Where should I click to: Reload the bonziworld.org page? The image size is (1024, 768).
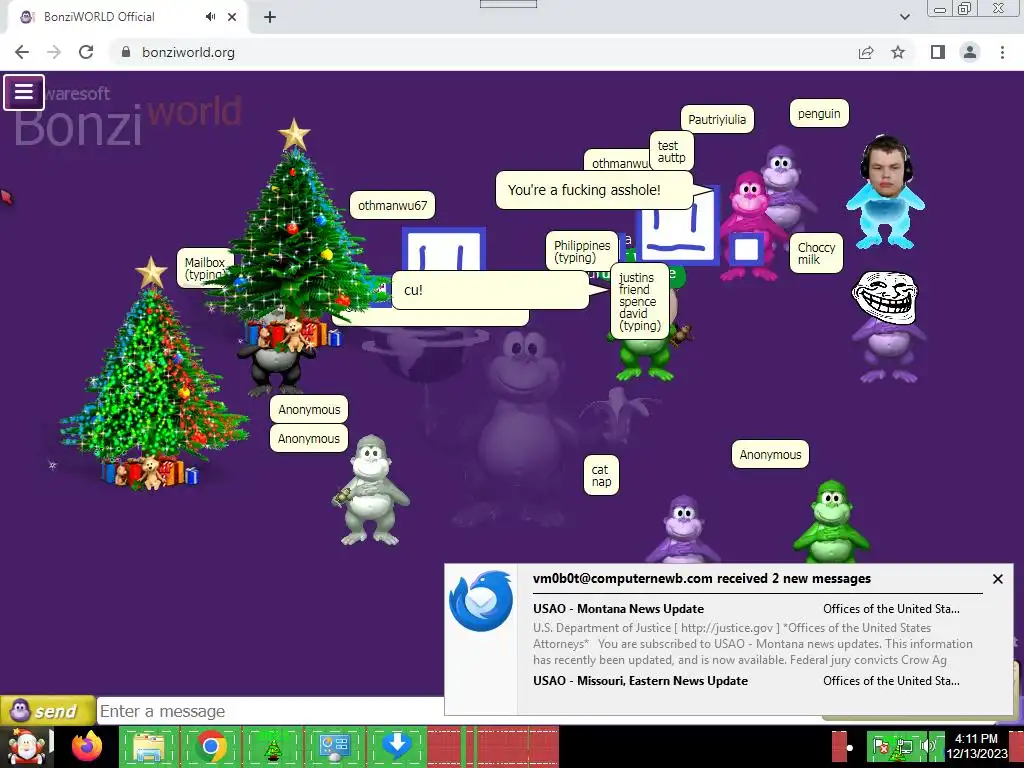point(86,52)
